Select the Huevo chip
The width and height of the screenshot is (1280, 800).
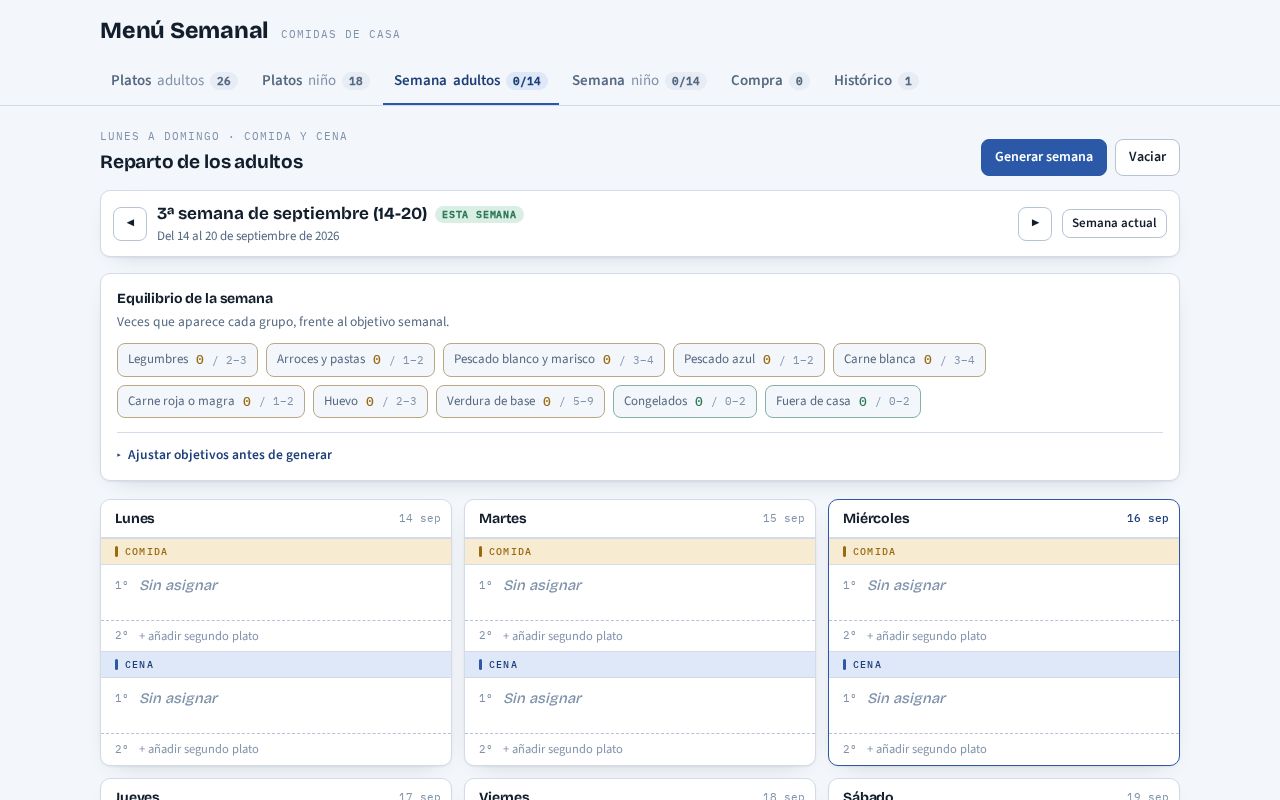(x=370, y=402)
